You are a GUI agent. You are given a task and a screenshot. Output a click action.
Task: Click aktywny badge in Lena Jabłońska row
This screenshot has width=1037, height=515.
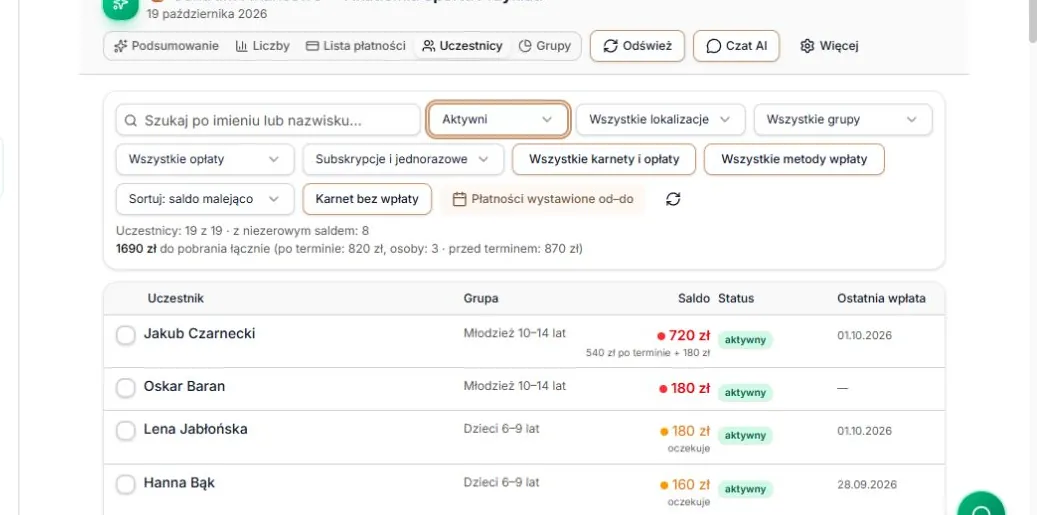pyautogui.click(x=745, y=436)
